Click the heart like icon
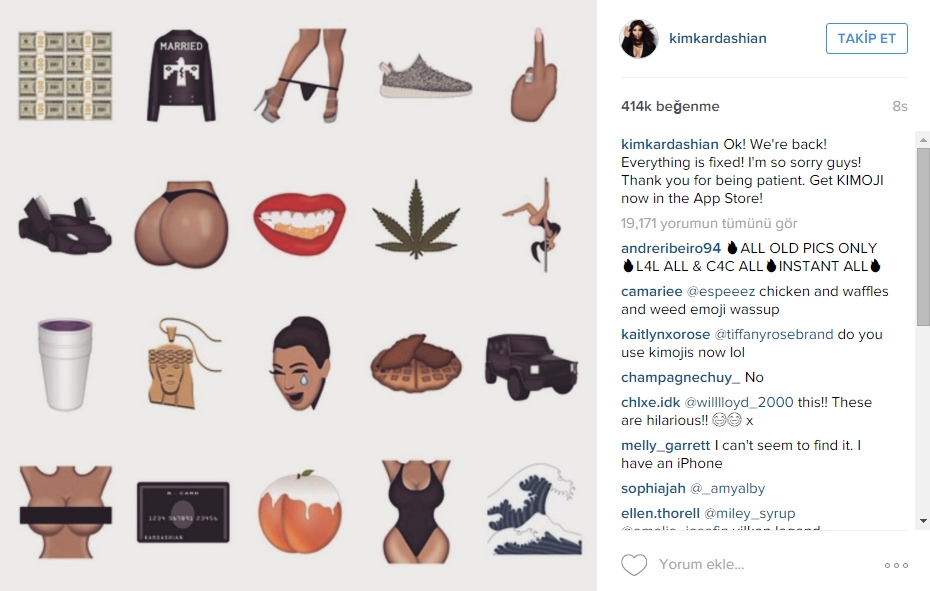This screenshot has height=591, width=930. click(x=634, y=565)
